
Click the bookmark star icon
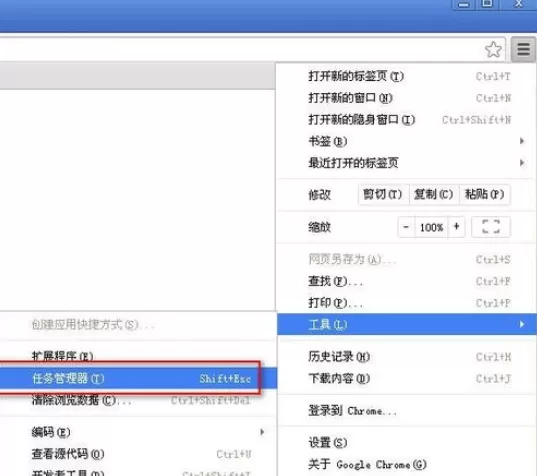tap(494, 50)
